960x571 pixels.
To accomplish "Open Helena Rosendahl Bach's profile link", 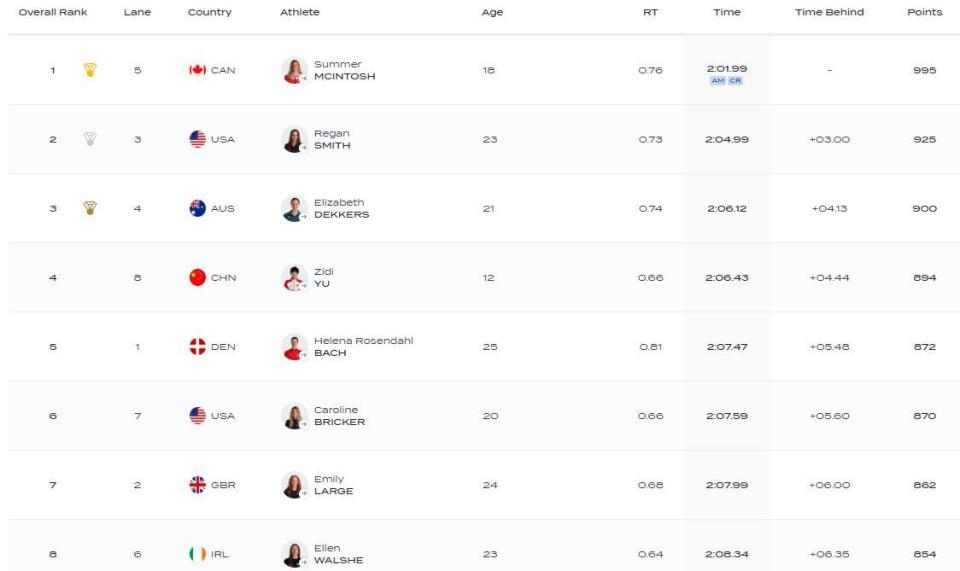I will (363, 347).
